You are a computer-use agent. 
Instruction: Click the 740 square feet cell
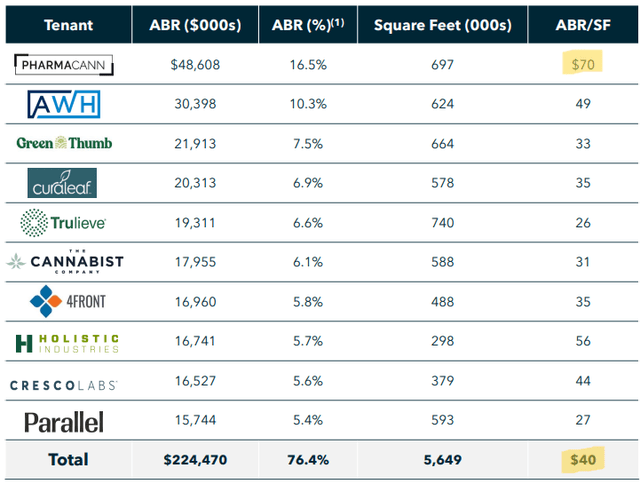(x=442, y=223)
